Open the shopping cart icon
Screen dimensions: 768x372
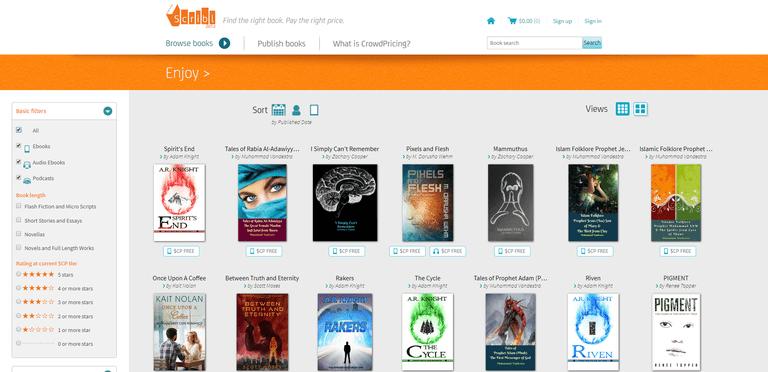pyautogui.click(x=512, y=21)
